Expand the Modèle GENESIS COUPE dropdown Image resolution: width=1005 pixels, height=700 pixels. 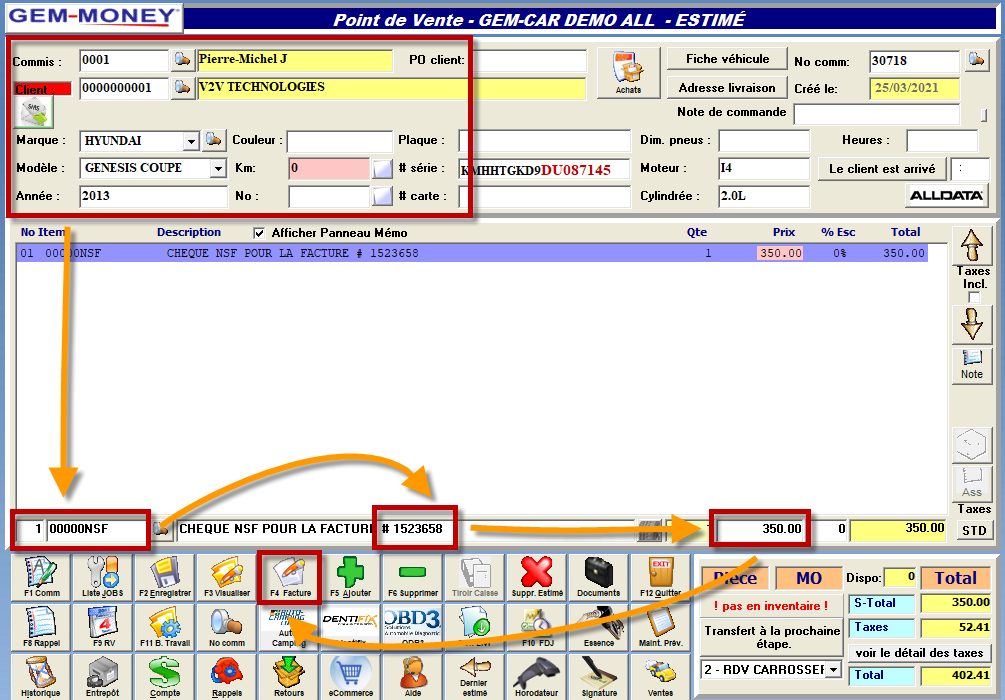219,169
